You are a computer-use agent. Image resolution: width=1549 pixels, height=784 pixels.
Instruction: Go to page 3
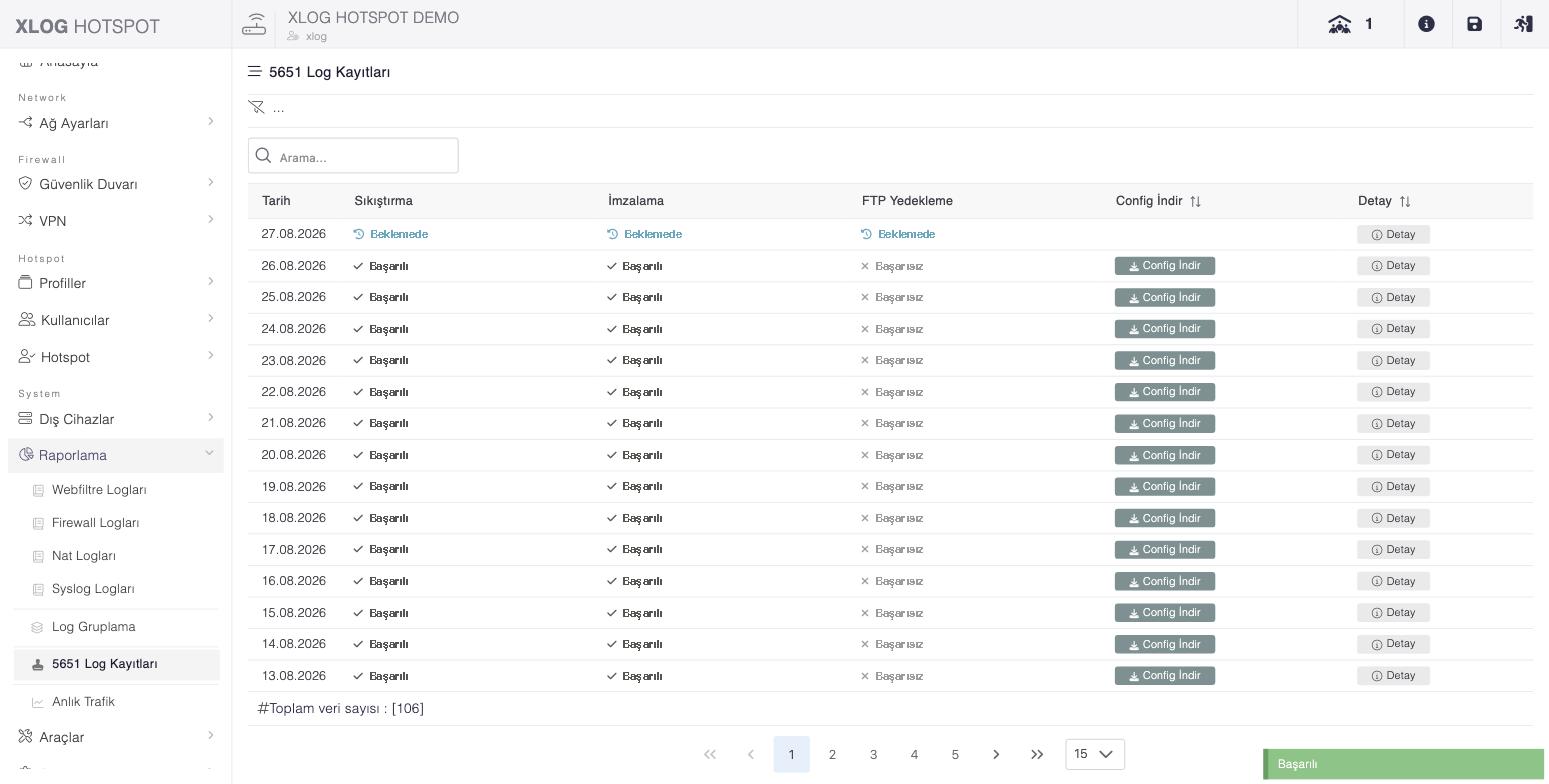873,755
